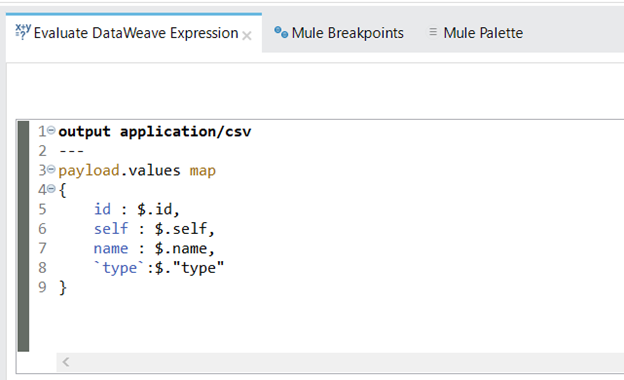Click the Mule Breakpoints blue dots icon
The height and width of the screenshot is (380, 624).
(281, 32)
